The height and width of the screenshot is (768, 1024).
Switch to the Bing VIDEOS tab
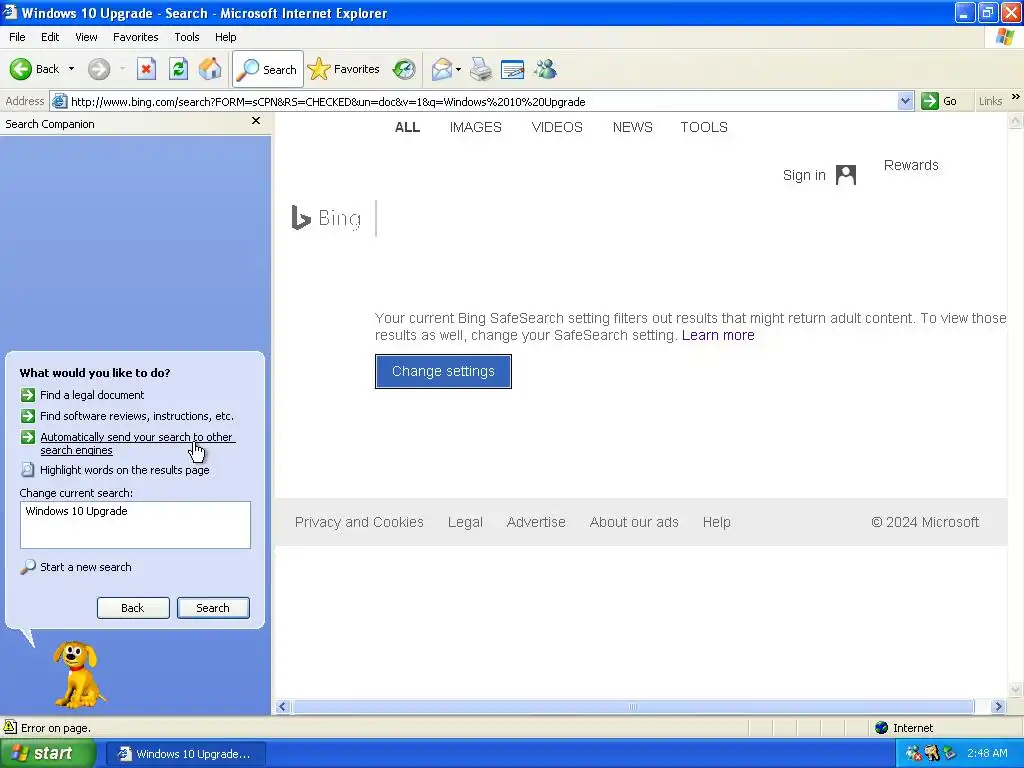coord(557,127)
